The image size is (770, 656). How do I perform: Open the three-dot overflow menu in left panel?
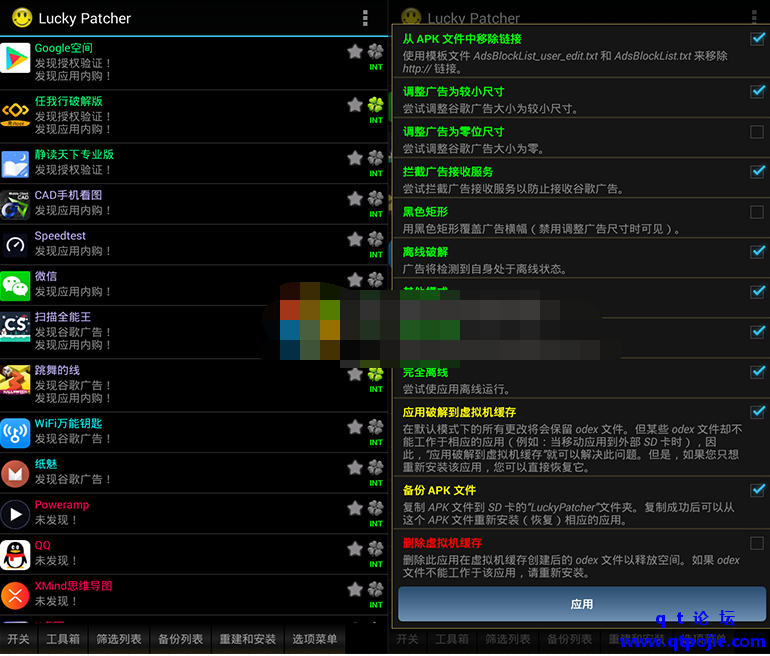coord(365,18)
